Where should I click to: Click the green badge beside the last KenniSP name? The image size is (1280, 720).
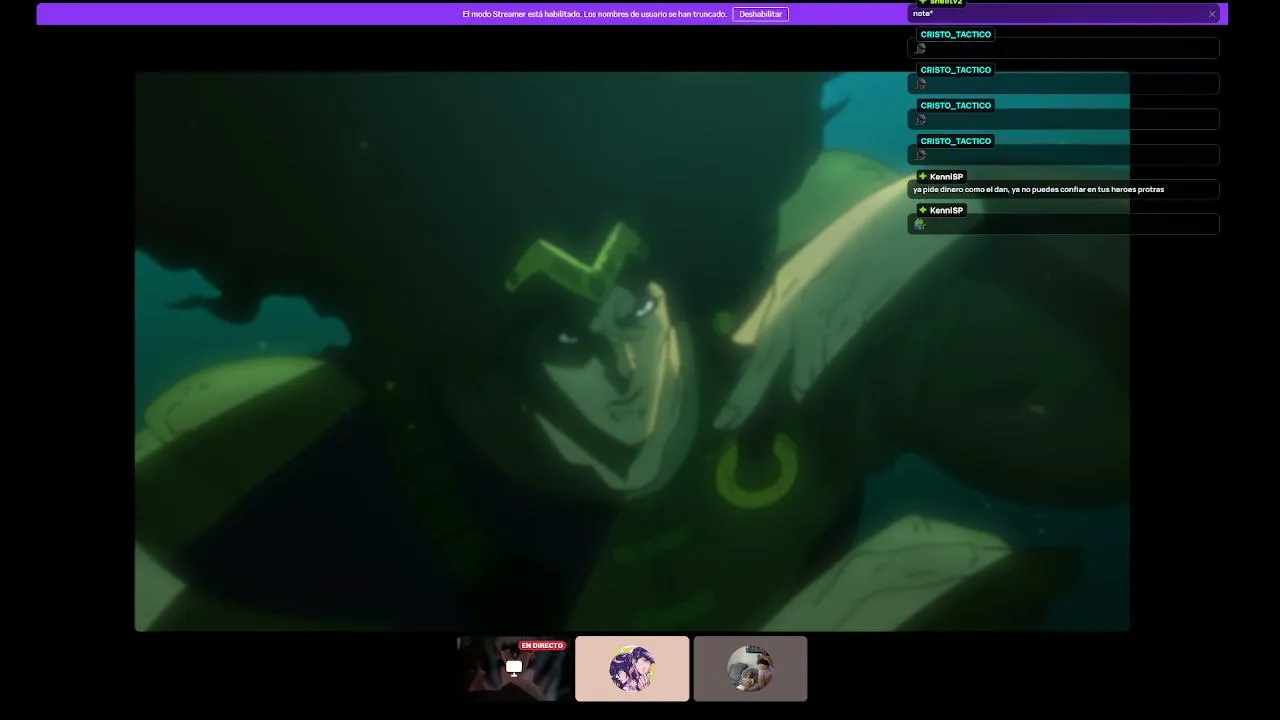click(923, 211)
